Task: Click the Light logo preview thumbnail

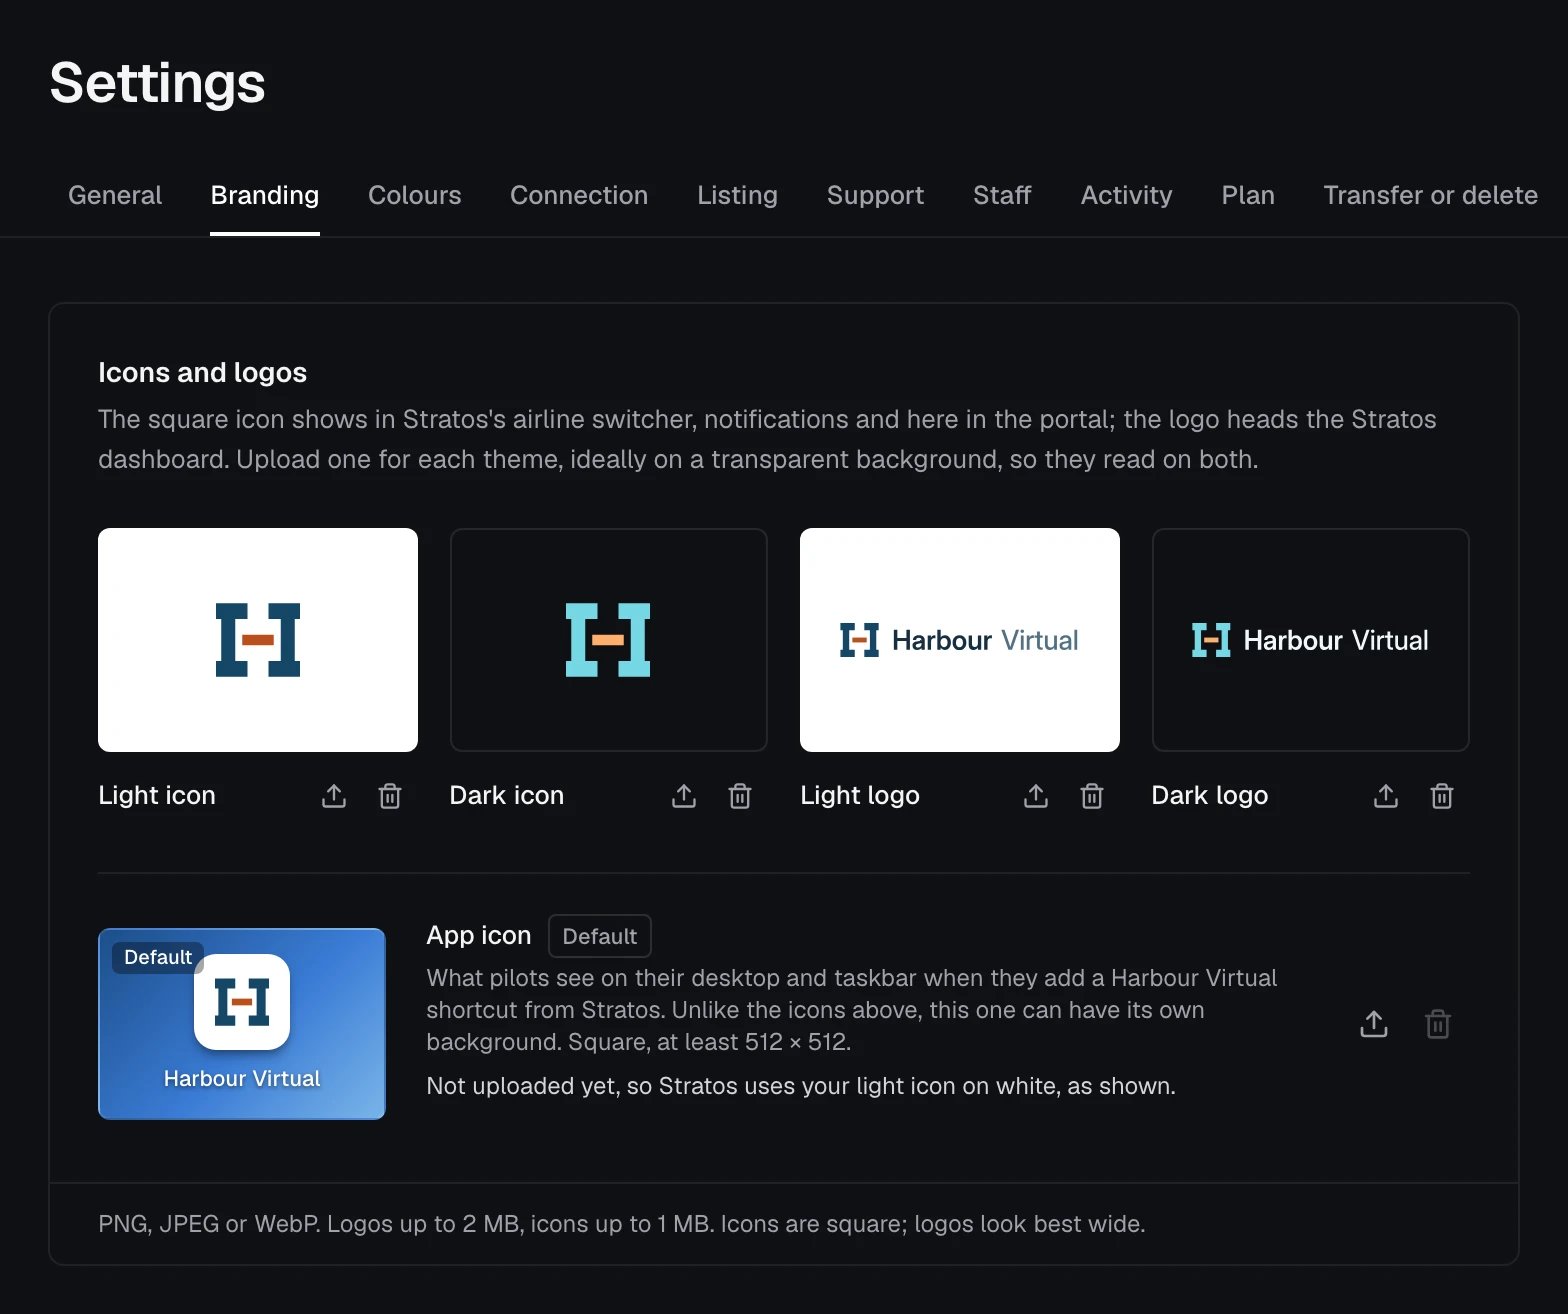Action: point(960,640)
